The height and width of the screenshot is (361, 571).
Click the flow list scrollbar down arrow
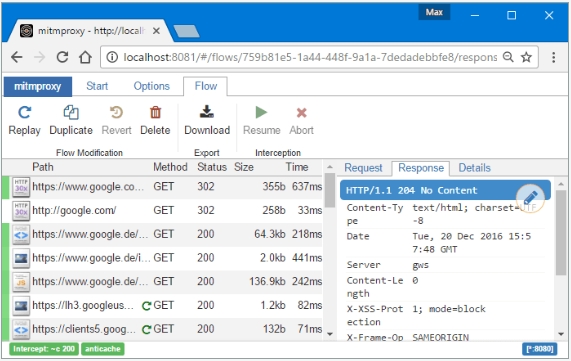(330, 334)
